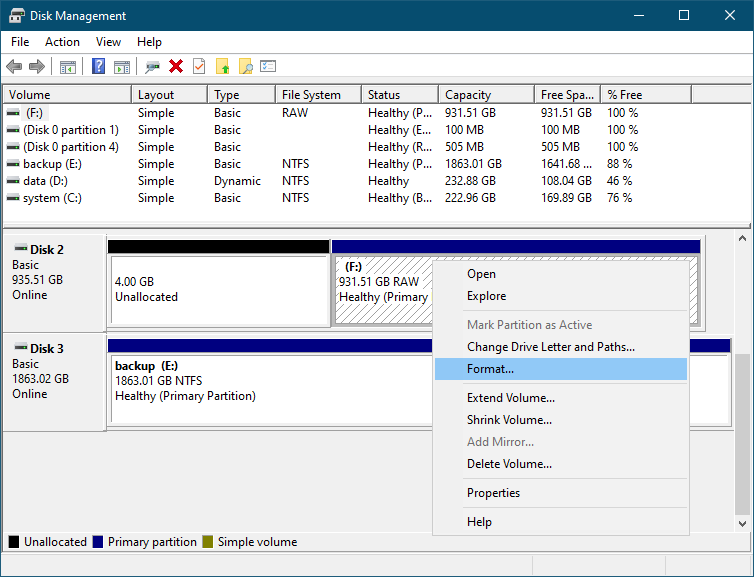This screenshot has width=754, height=577.
Task: Click the Disk 2 disk icon
Action: [x=21, y=249]
